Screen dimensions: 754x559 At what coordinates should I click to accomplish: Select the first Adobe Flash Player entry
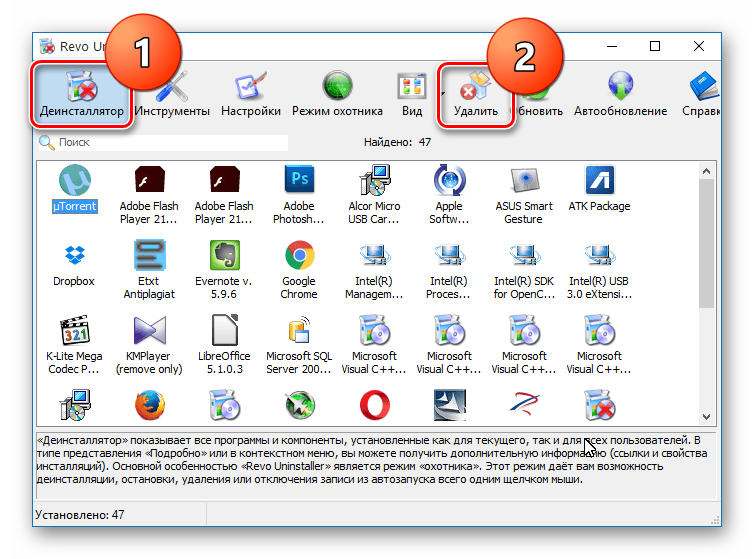tap(149, 195)
